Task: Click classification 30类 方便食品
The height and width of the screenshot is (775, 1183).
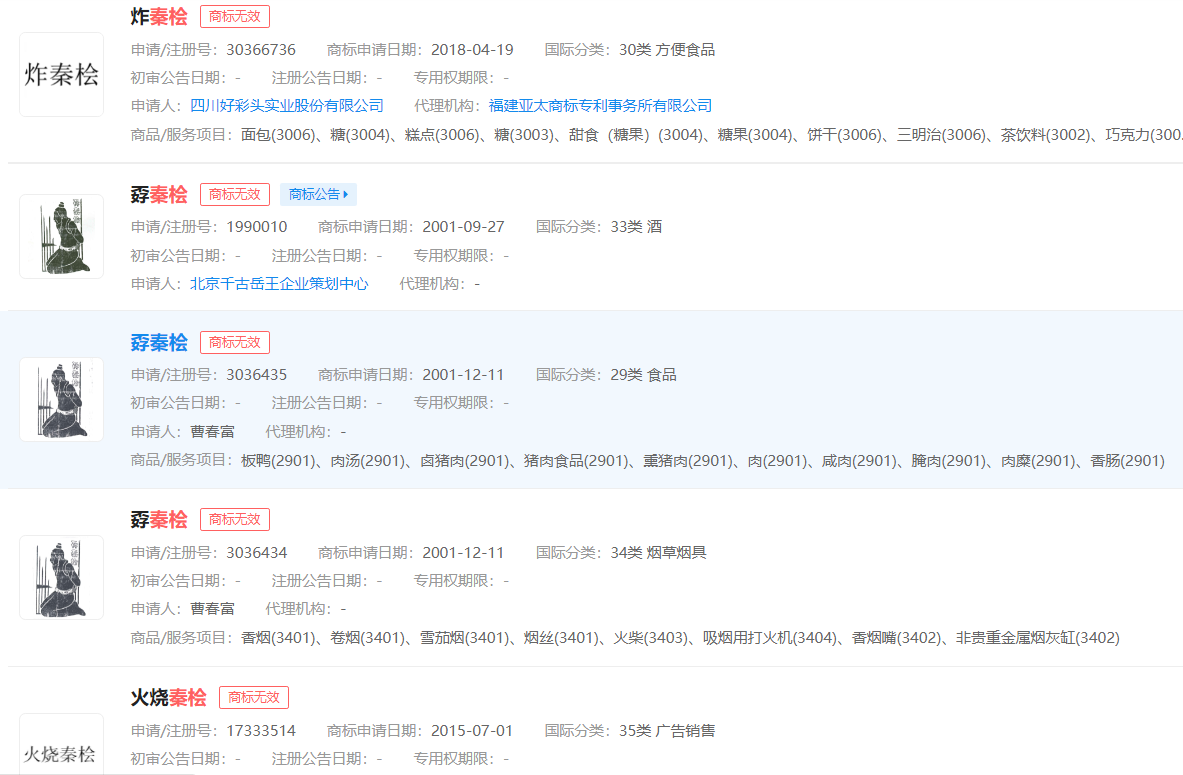Action: point(667,50)
